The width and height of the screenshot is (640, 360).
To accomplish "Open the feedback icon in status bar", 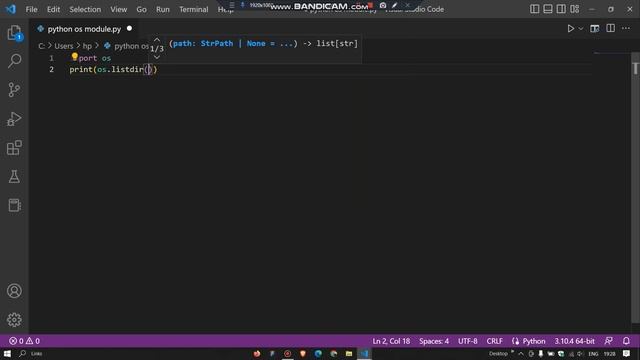I will click(x=608, y=341).
